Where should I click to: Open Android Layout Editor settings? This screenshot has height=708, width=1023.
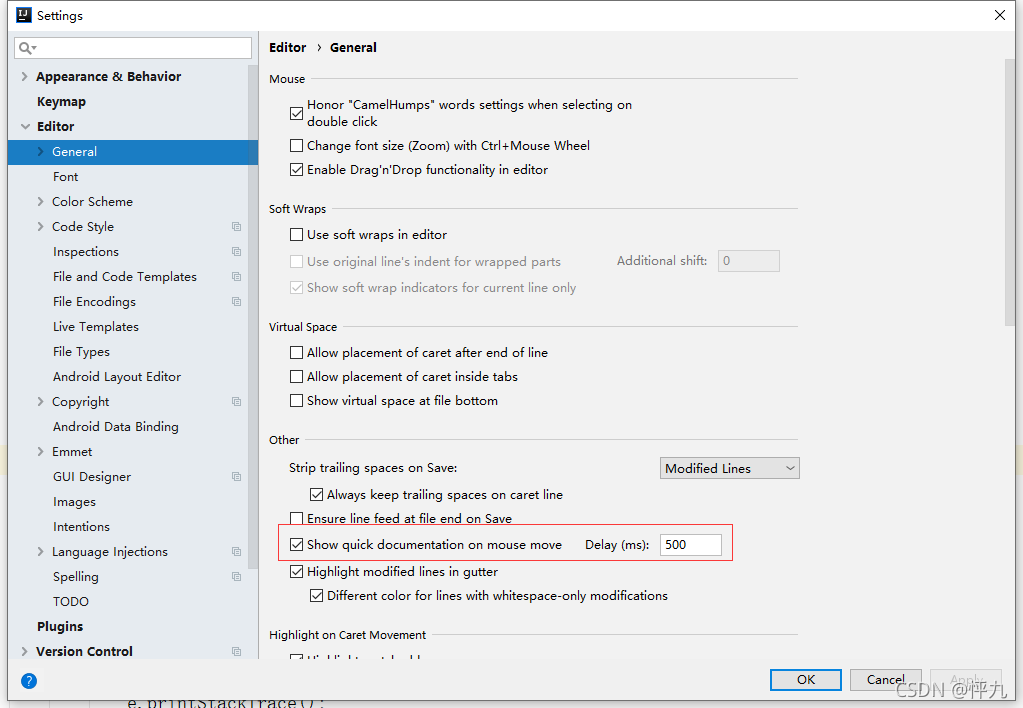pyautogui.click(x=117, y=377)
